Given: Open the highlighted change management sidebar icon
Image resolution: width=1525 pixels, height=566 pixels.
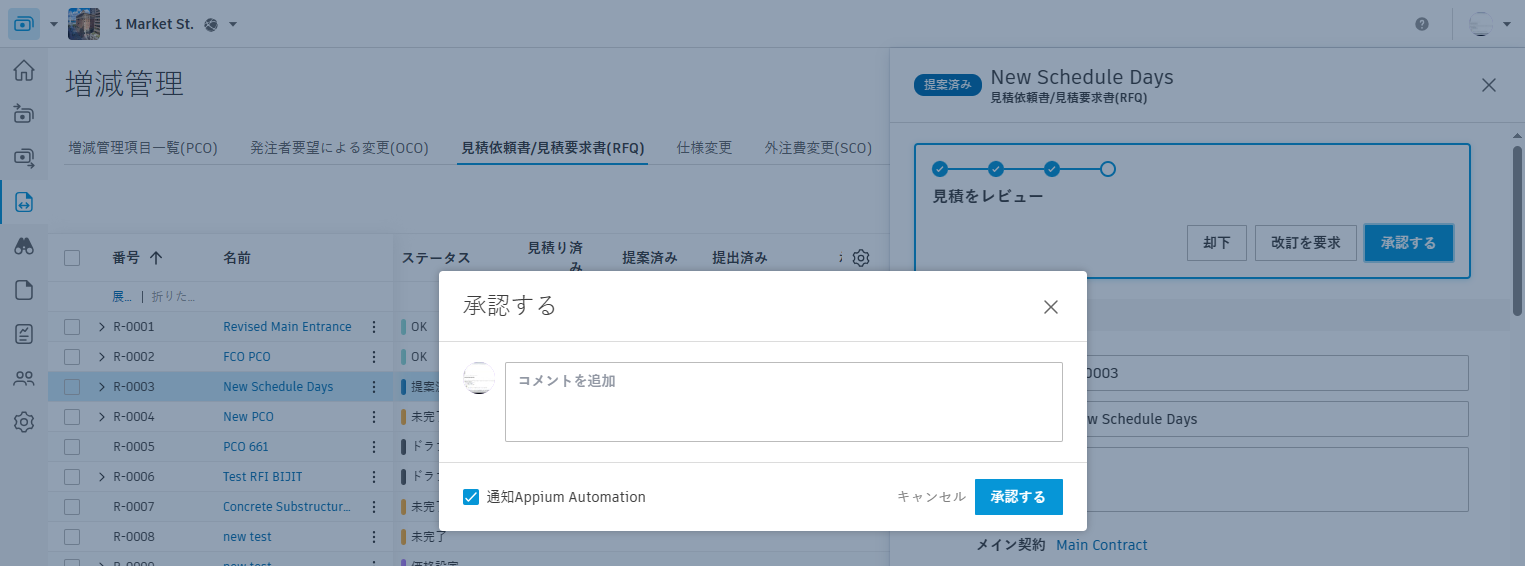Looking at the screenshot, I should pyautogui.click(x=24, y=202).
